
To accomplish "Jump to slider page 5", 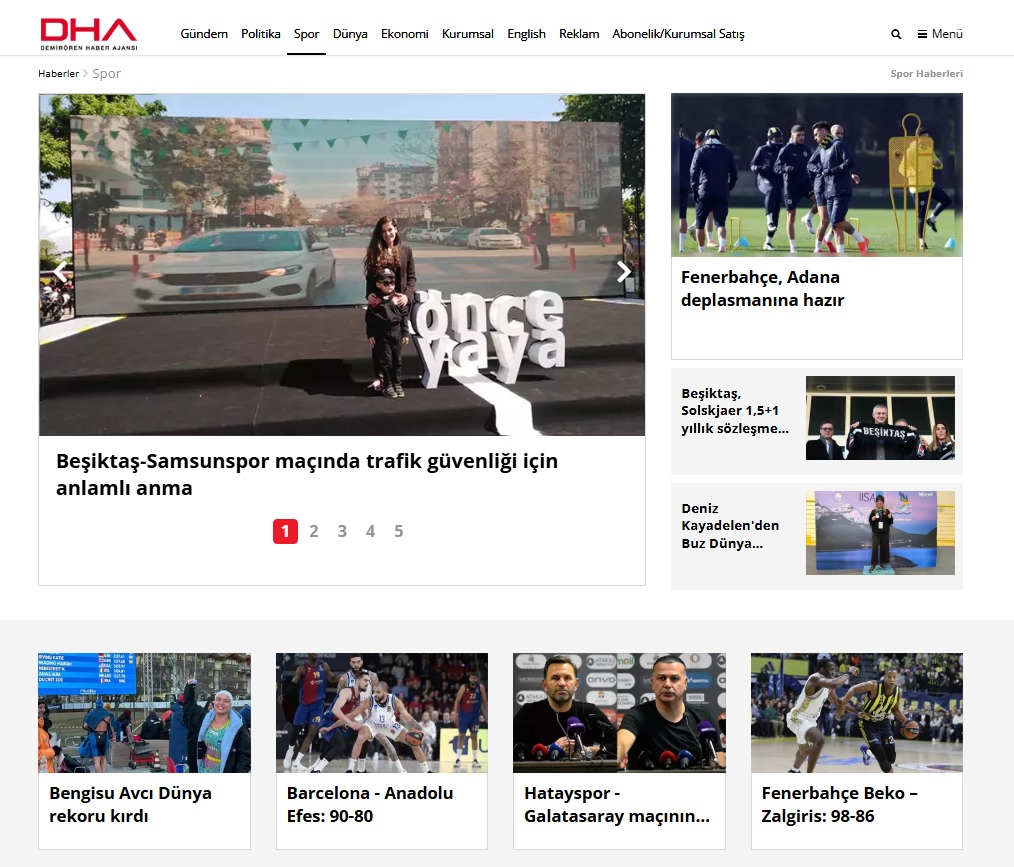I will coord(398,531).
